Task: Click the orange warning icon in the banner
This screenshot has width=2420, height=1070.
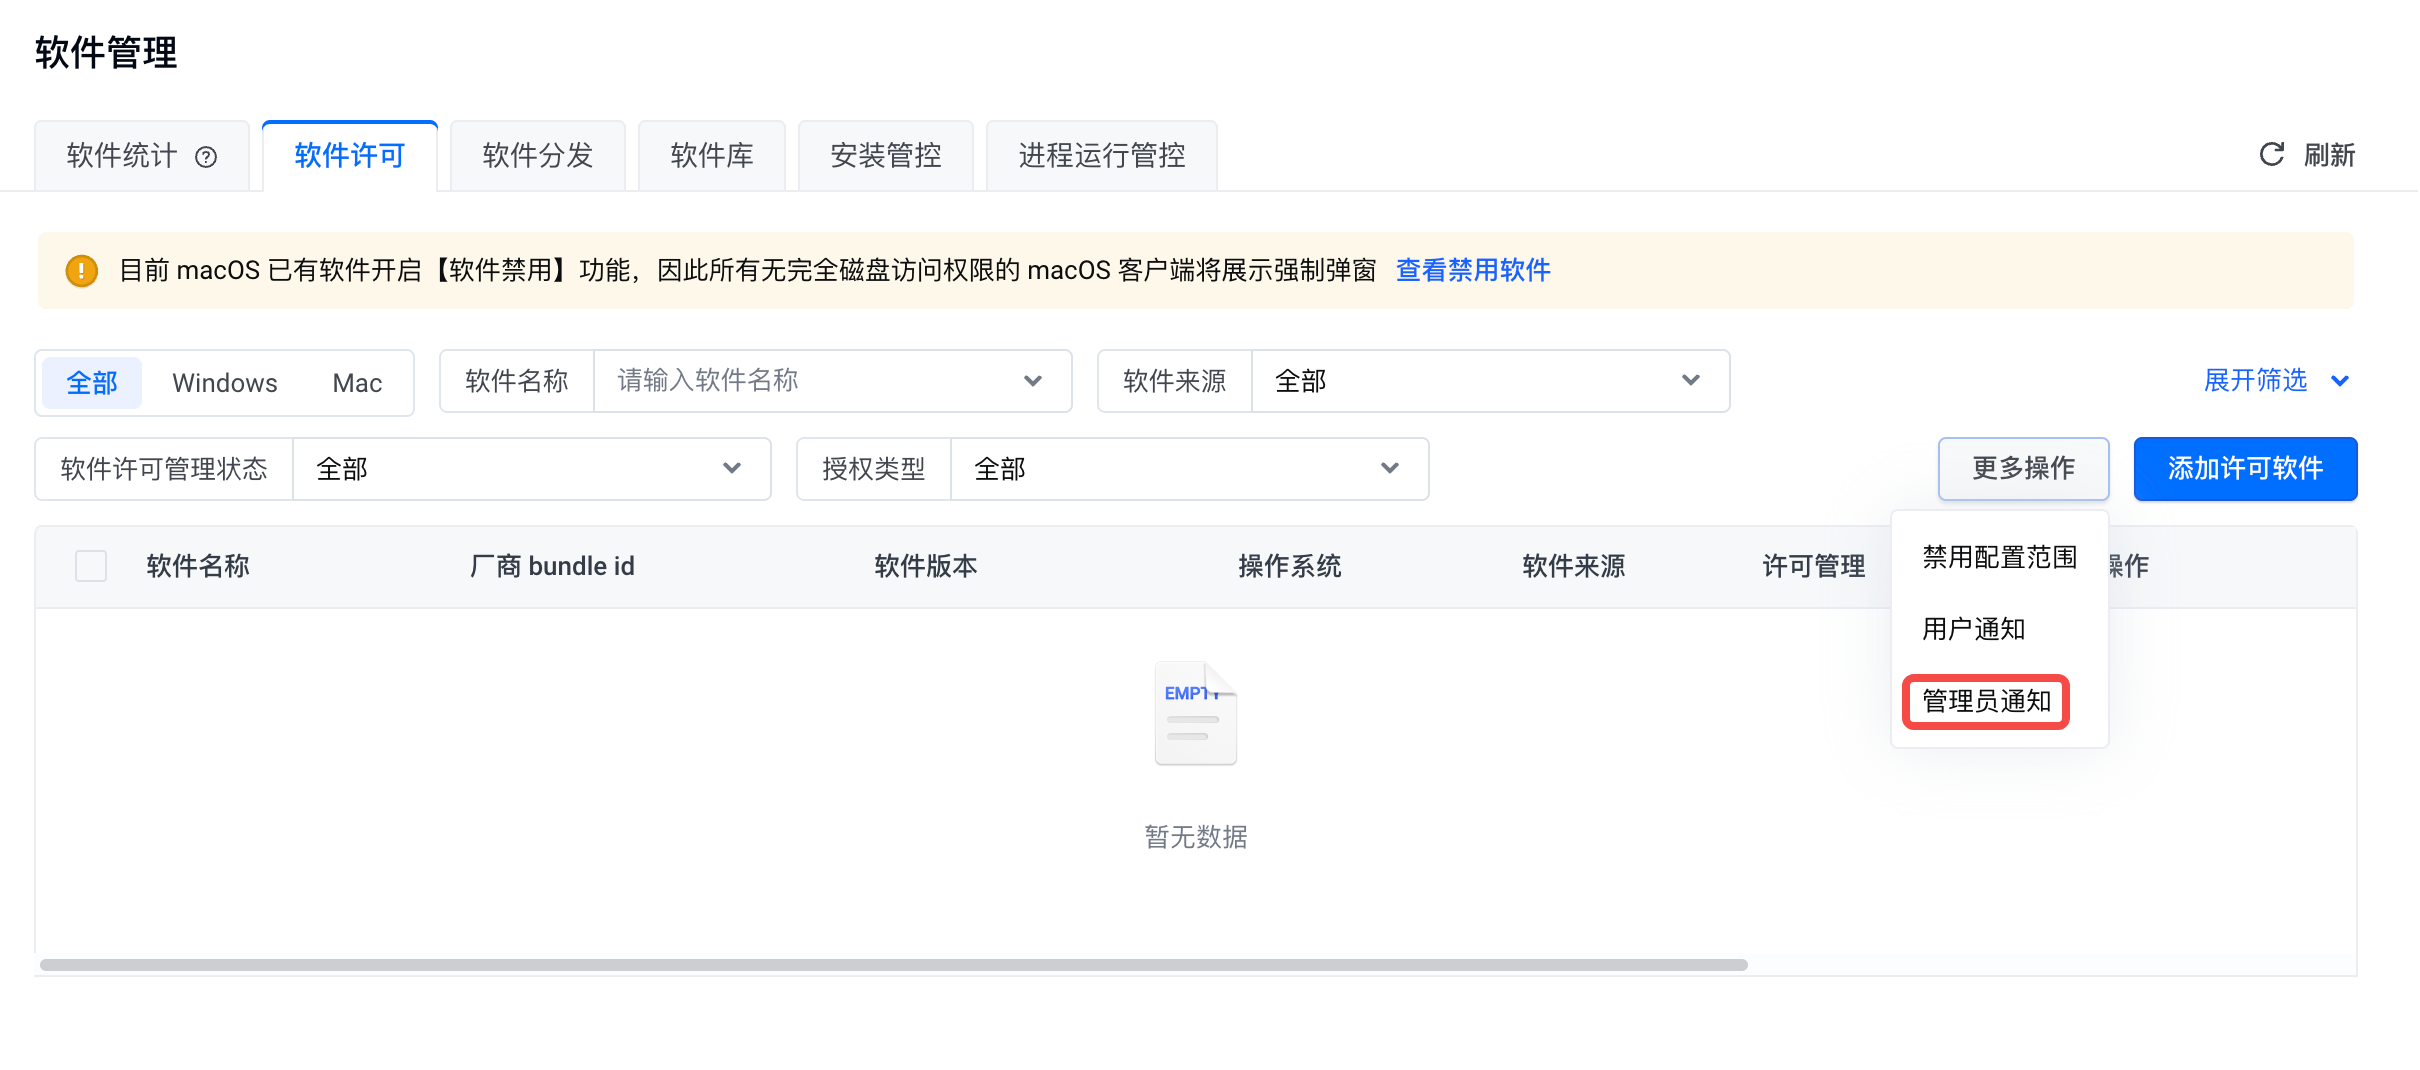Action: (81, 271)
